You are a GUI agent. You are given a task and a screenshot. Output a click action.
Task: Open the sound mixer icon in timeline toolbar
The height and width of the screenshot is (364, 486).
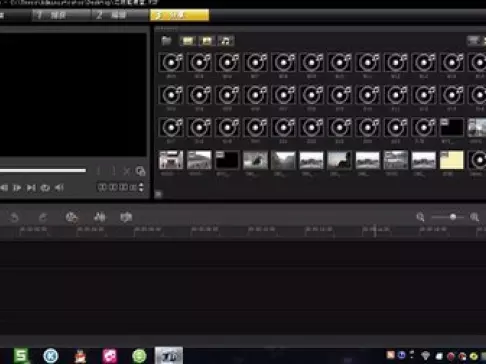100,217
